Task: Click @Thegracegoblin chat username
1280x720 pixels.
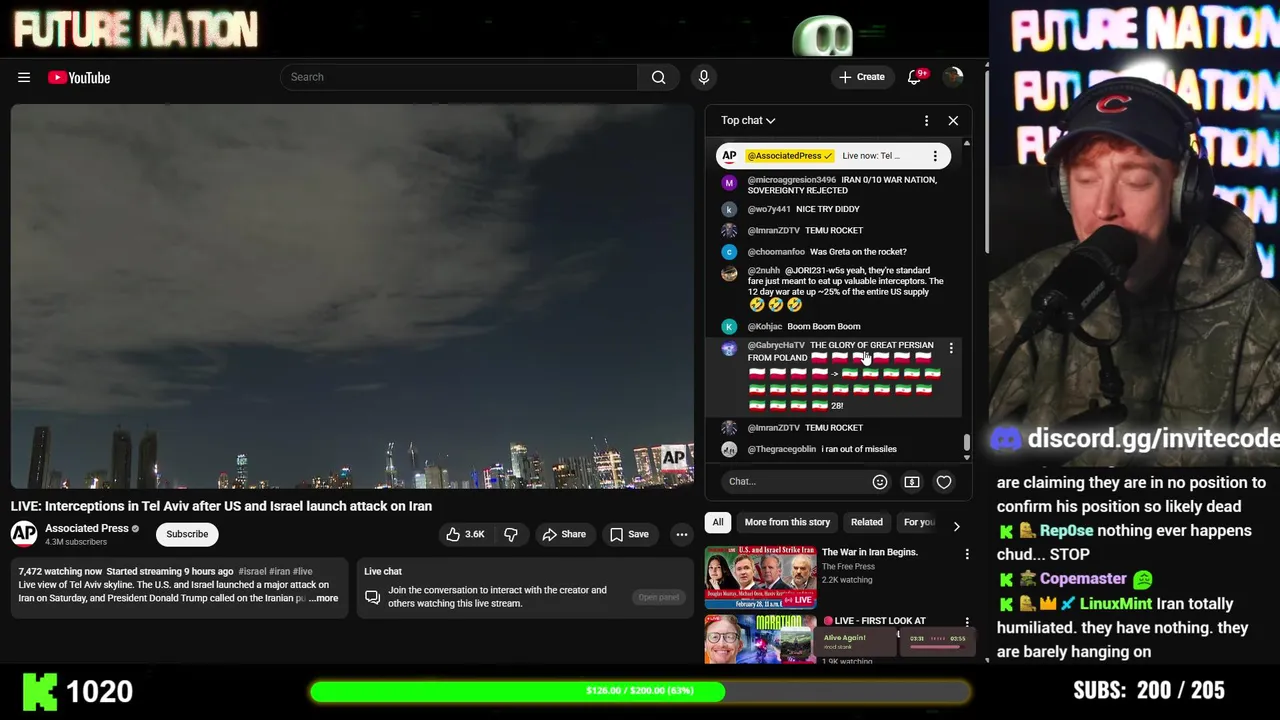Action: (782, 449)
